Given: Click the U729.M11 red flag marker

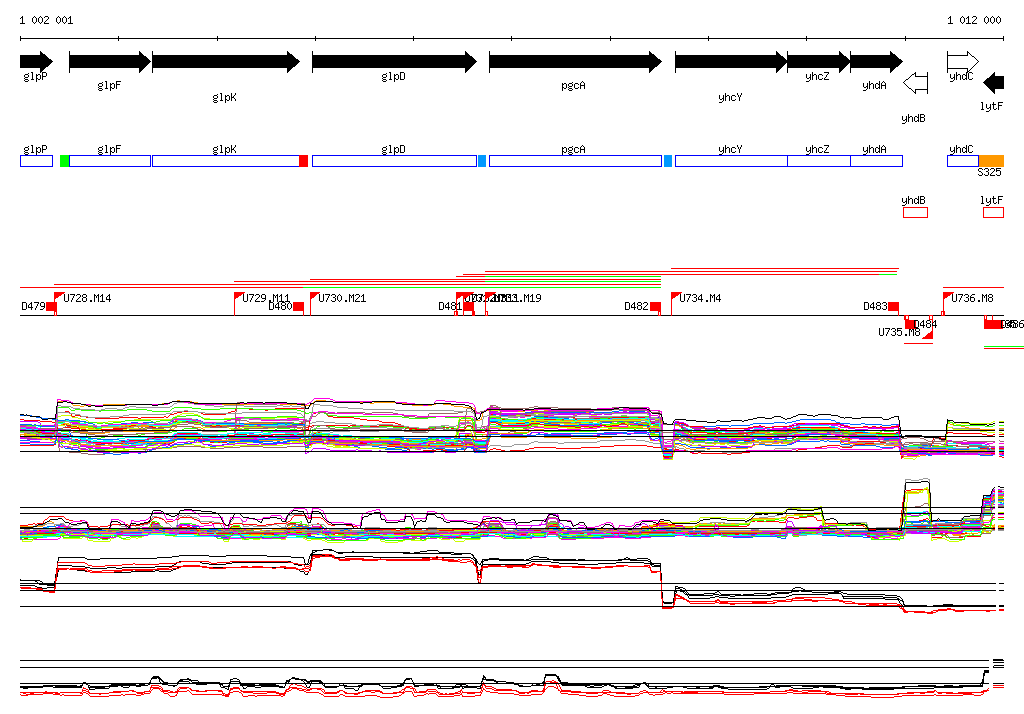Looking at the screenshot, I should (239, 297).
